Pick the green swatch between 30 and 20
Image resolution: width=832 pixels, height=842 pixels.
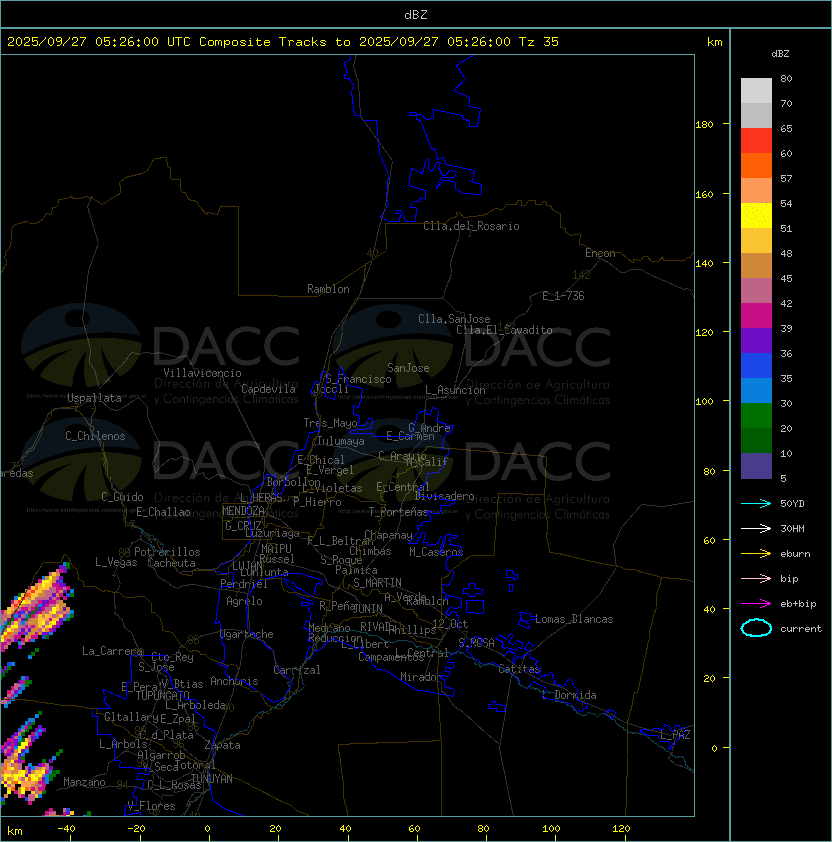click(x=756, y=416)
